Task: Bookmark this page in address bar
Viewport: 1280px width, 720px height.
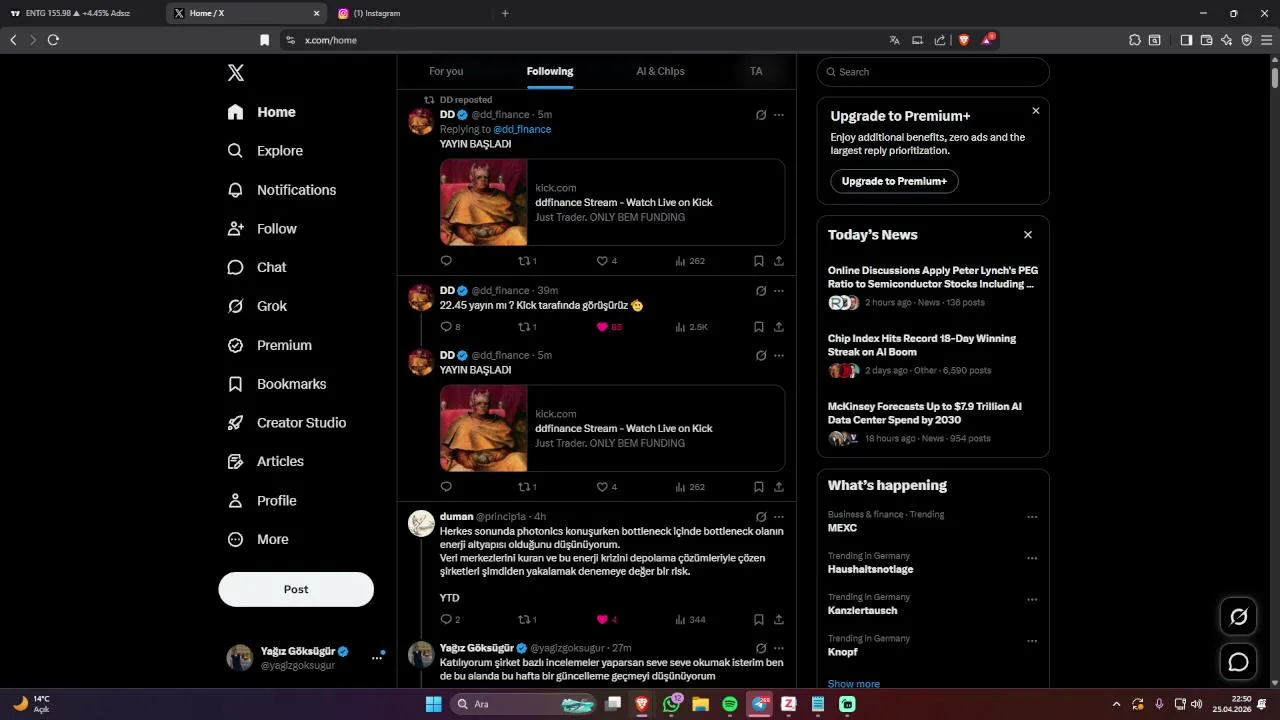Action: tap(264, 40)
